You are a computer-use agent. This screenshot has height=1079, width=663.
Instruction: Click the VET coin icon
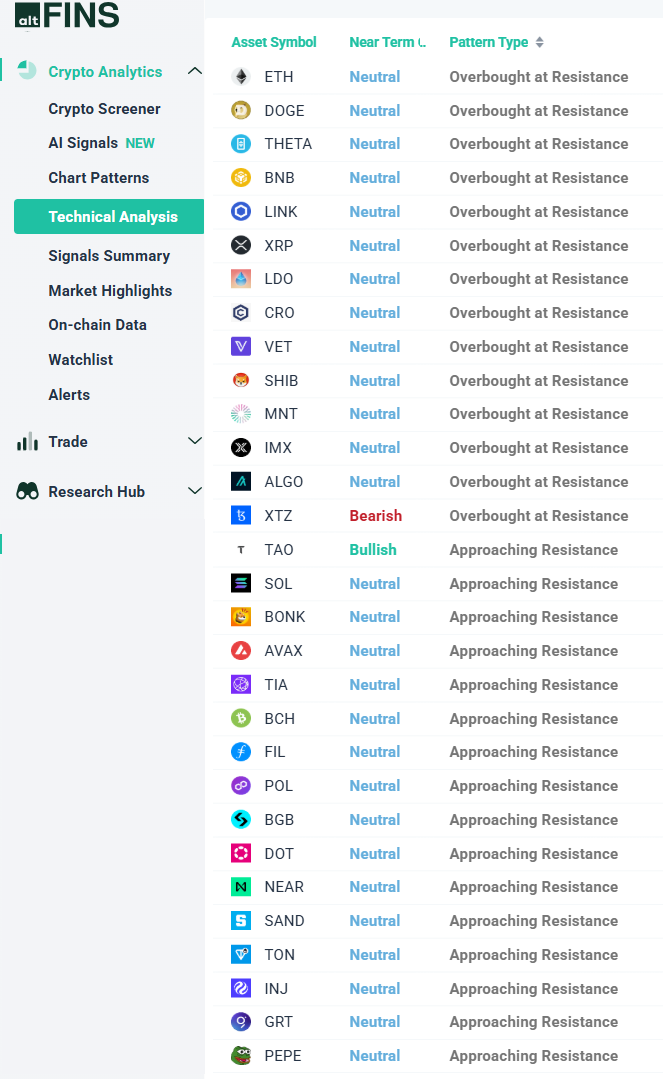[x=241, y=346]
